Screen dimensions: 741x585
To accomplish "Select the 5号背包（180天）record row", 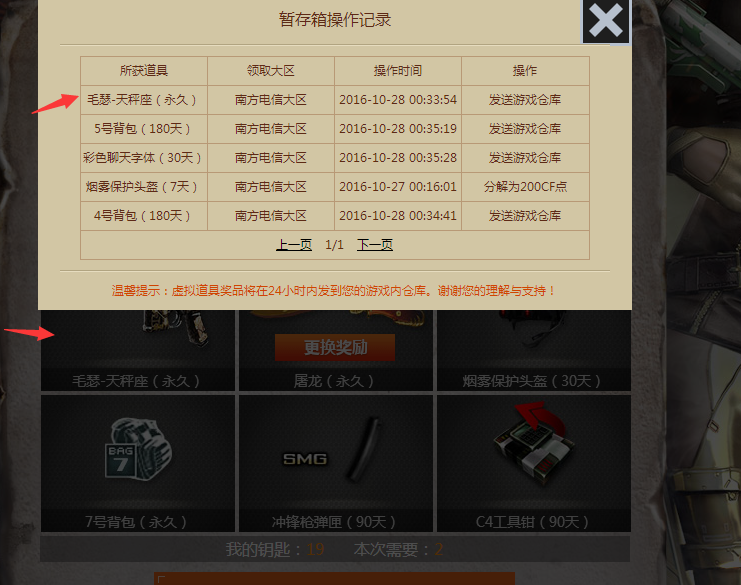I will point(335,129).
